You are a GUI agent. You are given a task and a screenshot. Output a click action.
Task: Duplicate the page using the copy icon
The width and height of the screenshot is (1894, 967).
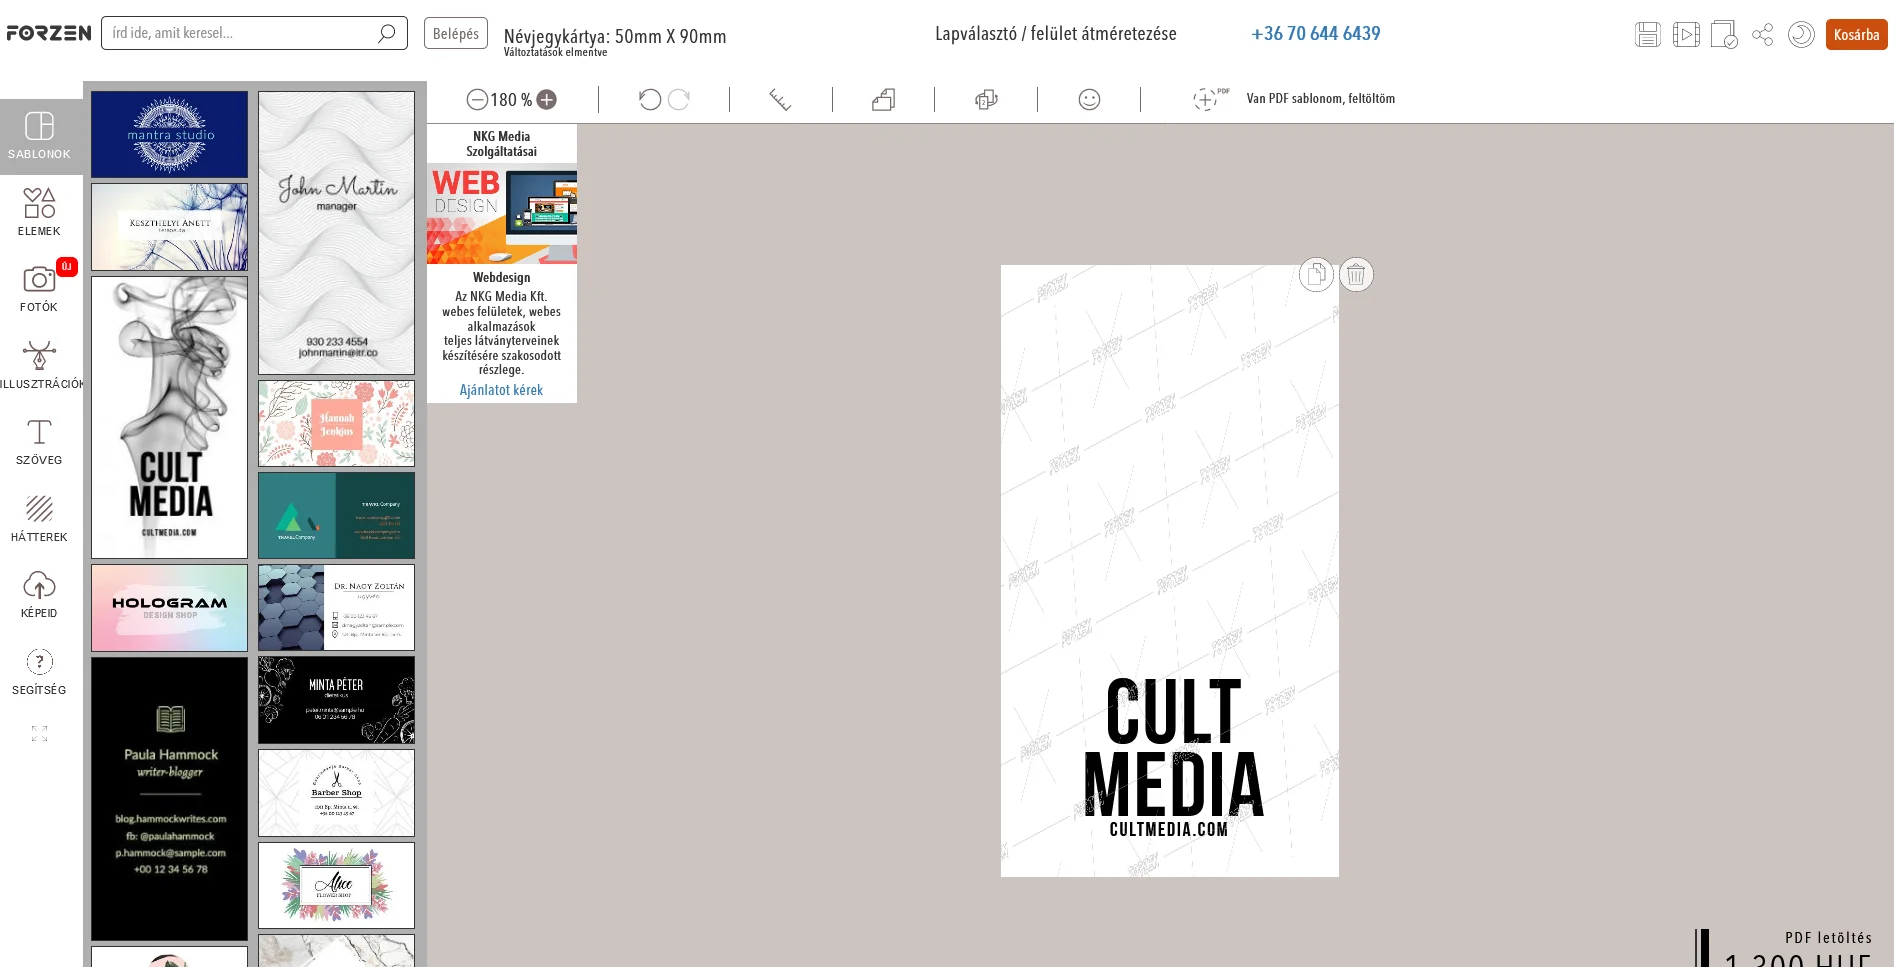click(x=1316, y=274)
